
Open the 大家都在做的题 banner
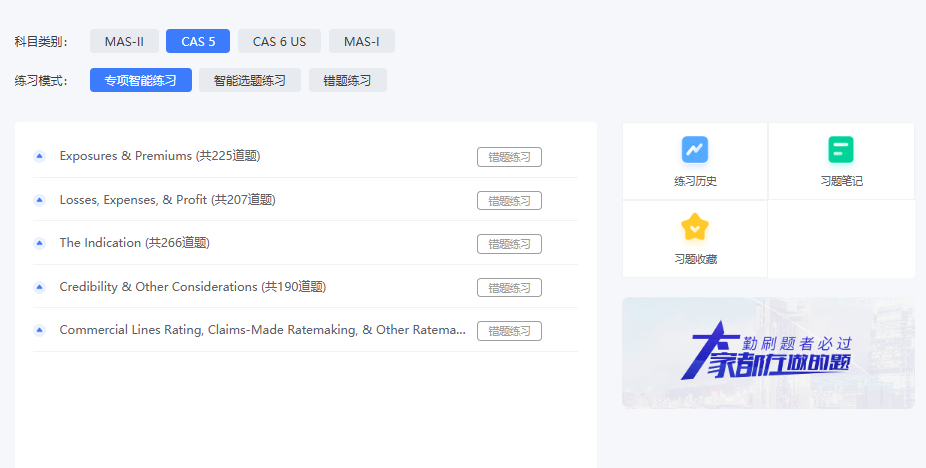(768, 353)
